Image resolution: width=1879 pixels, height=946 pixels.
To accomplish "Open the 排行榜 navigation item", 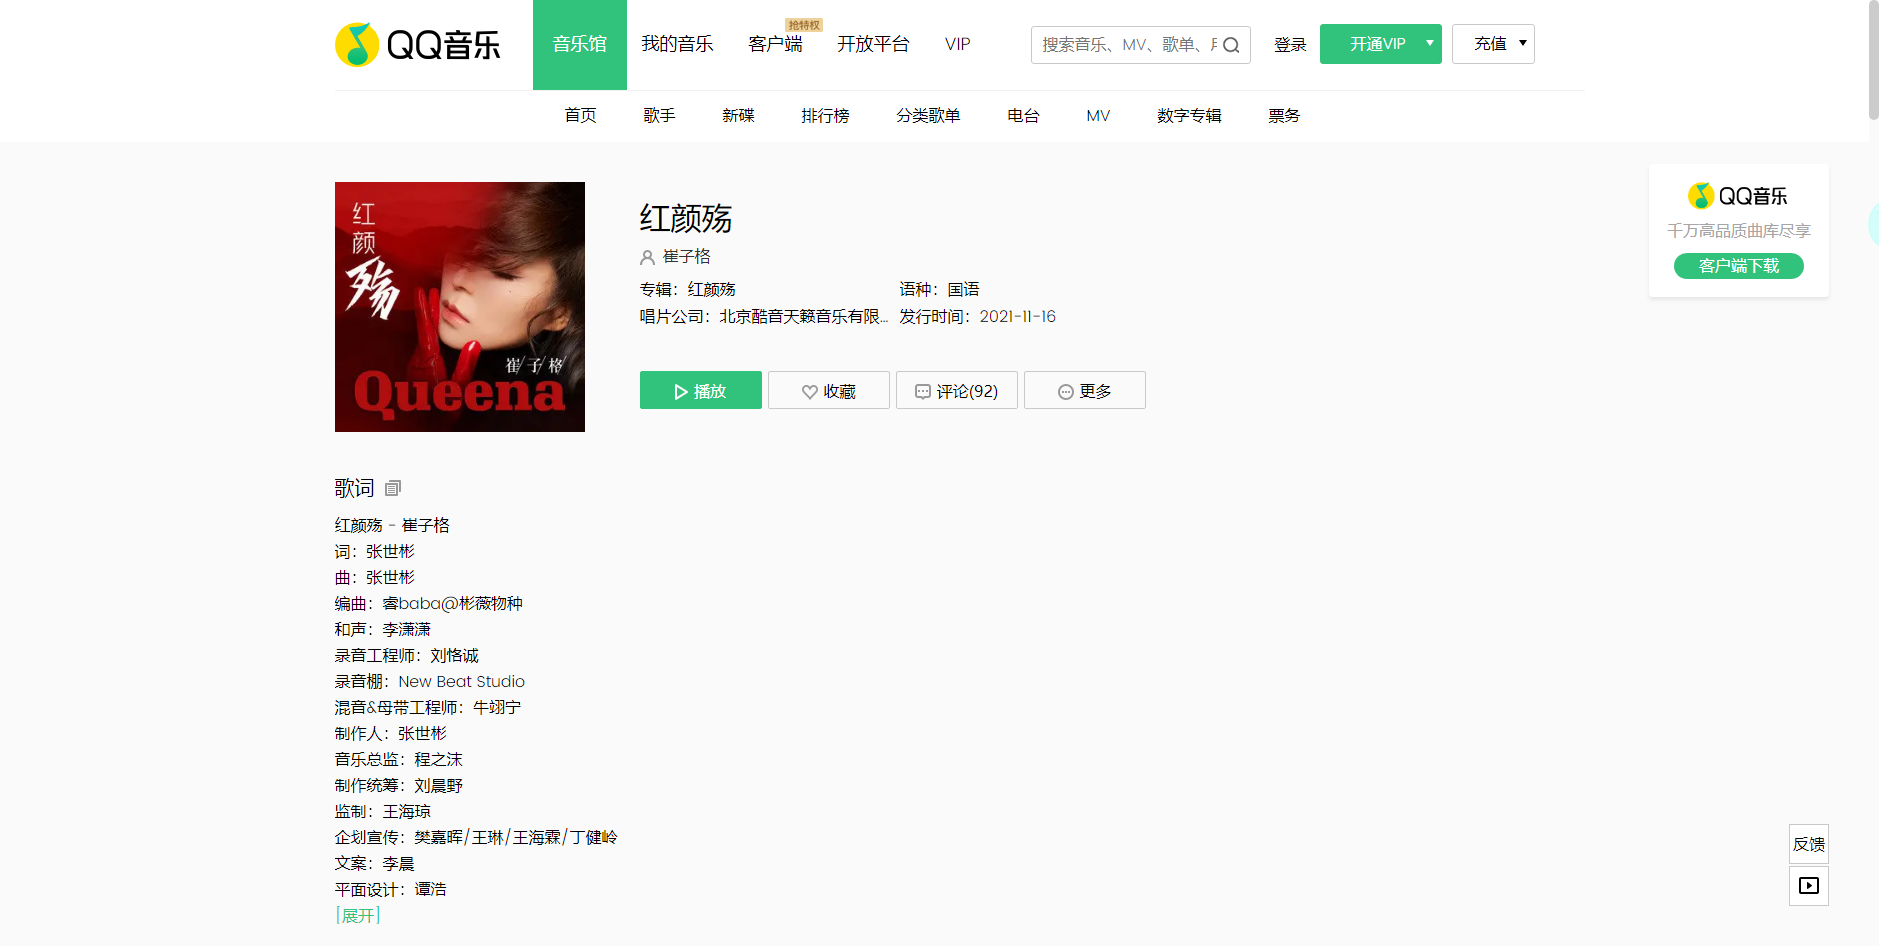I will click(825, 116).
